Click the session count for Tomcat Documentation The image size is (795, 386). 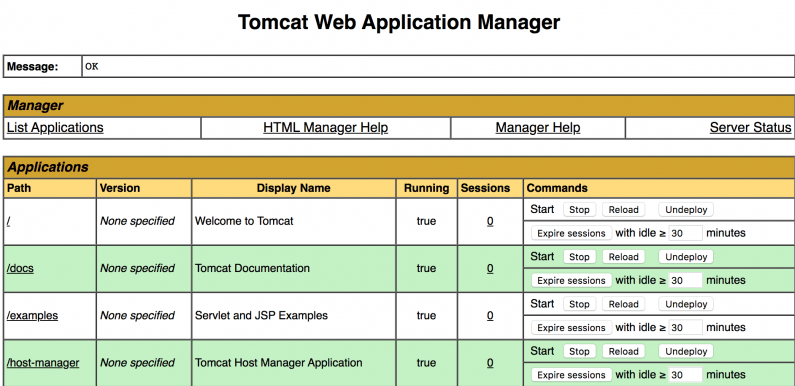490,268
